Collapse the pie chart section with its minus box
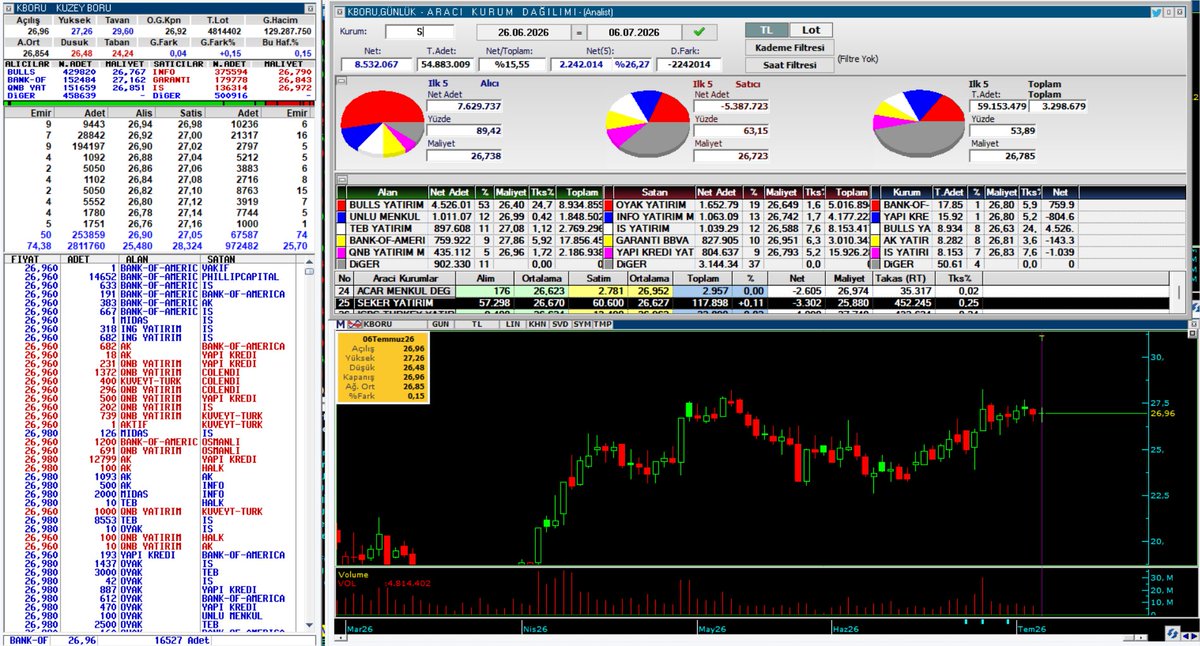The width and height of the screenshot is (1200, 646). [341, 83]
